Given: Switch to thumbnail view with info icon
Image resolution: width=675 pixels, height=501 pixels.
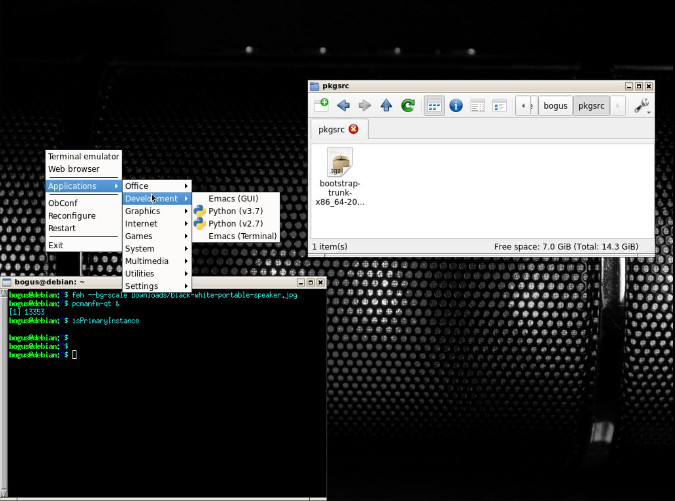Looking at the screenshot, I should coord(456,105).
